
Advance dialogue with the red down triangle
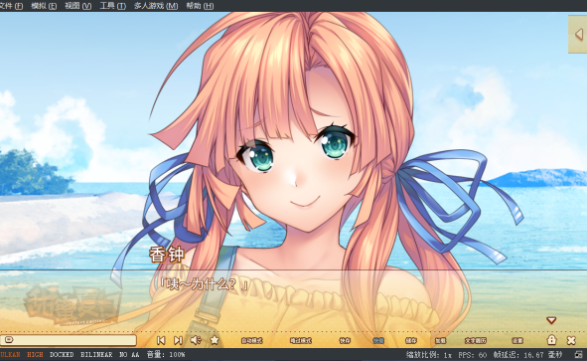(x=551, y=320)
